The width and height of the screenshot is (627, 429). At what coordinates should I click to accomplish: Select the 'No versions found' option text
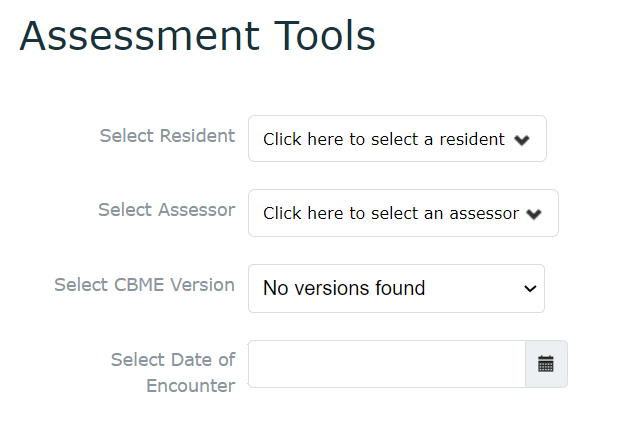tap(344, 288)
